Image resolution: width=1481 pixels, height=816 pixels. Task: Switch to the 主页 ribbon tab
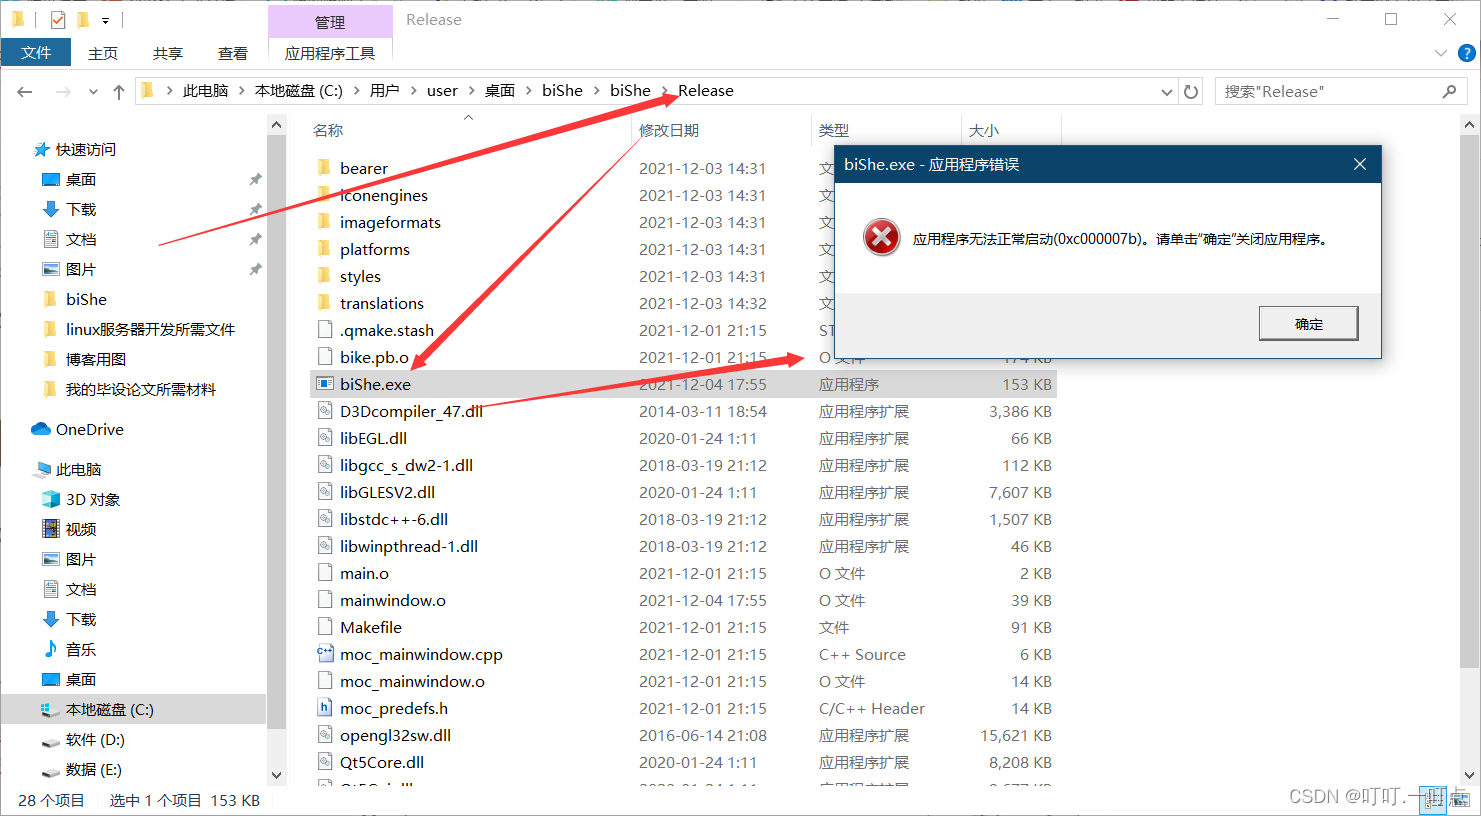pos(103,53)
